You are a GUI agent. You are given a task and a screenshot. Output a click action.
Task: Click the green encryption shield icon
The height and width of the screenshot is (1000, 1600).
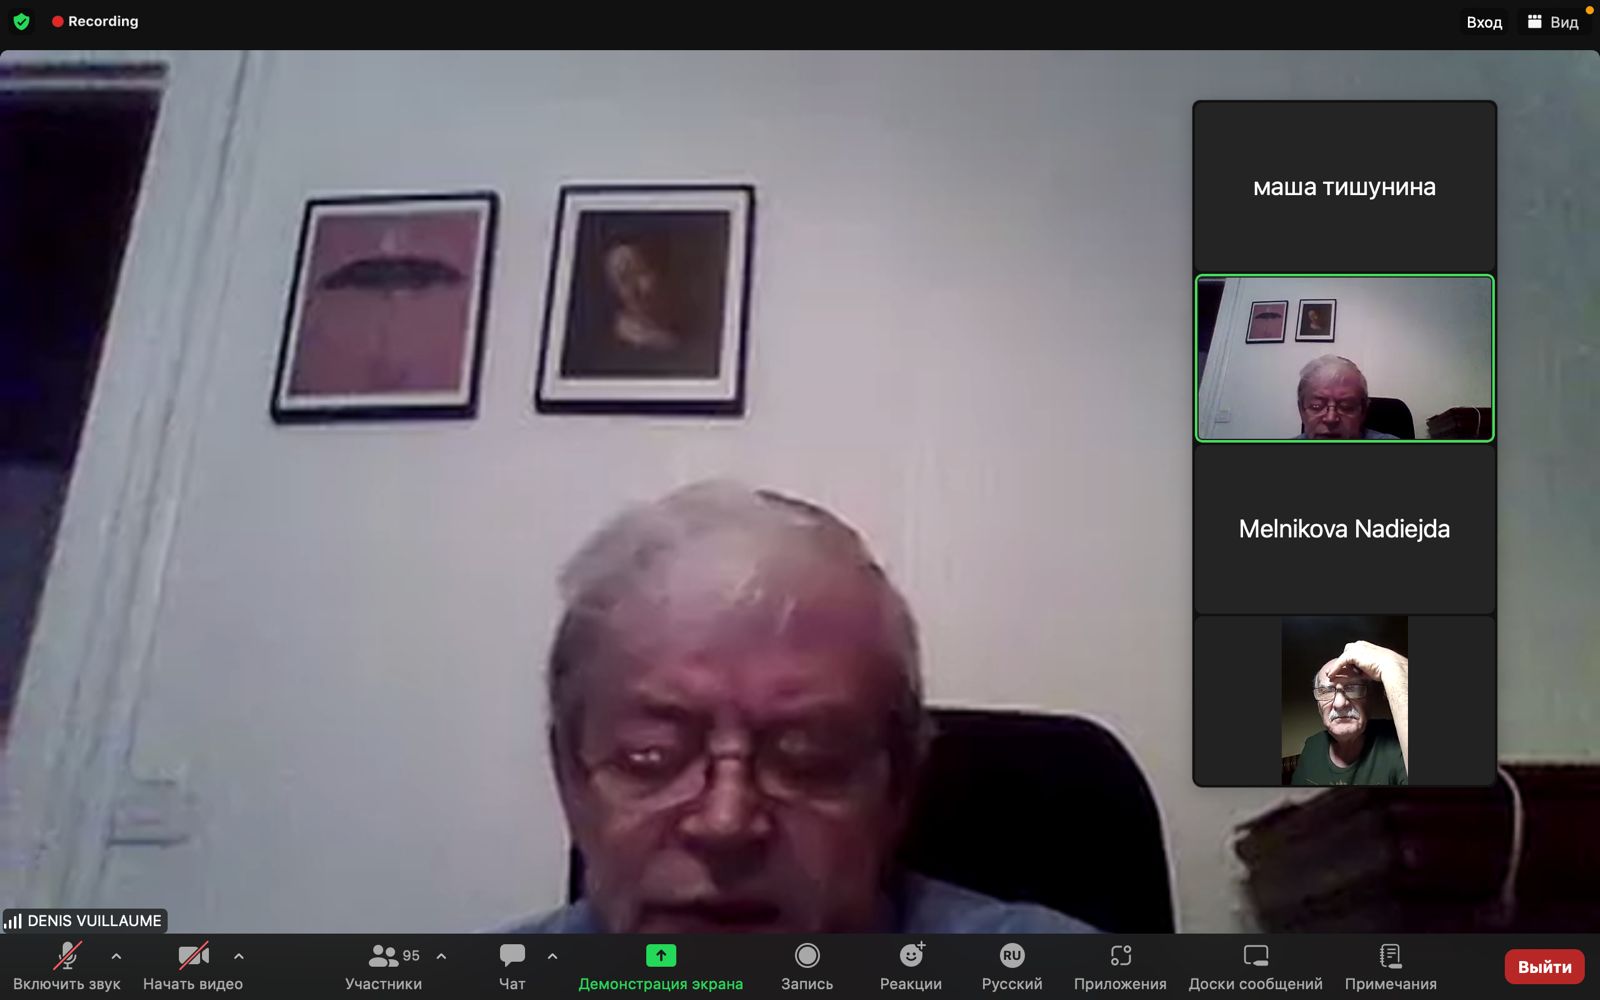(x=21, y=21)
